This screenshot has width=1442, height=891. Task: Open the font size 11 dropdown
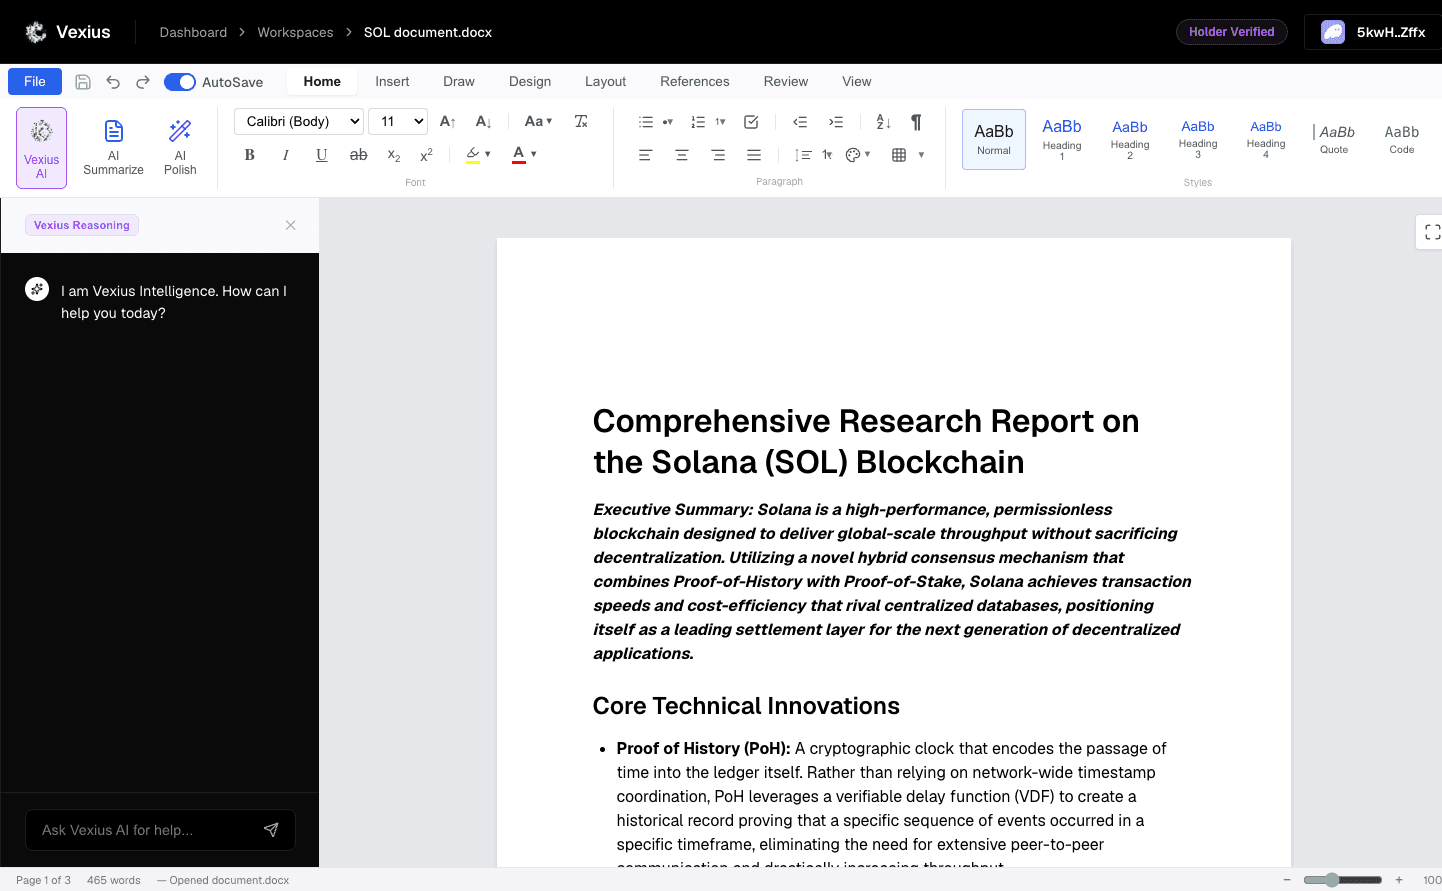[x=398, y=121]
